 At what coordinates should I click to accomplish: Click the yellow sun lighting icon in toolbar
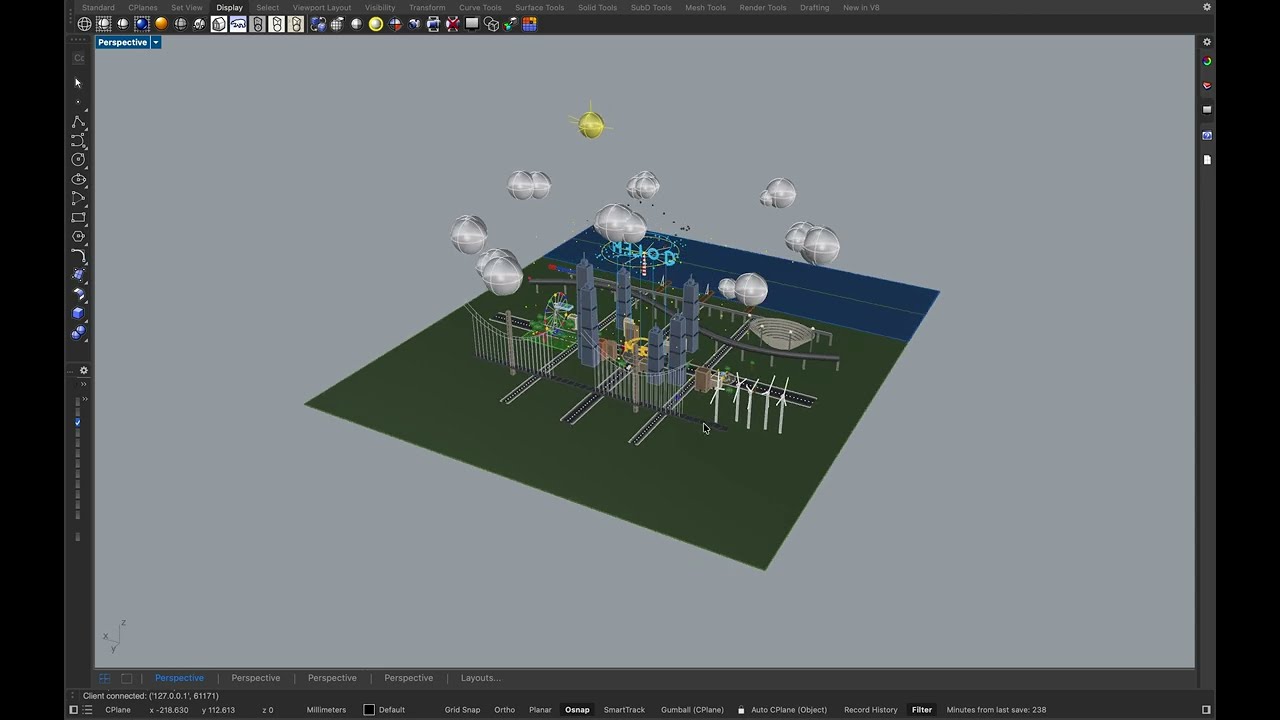pos(376,24)
